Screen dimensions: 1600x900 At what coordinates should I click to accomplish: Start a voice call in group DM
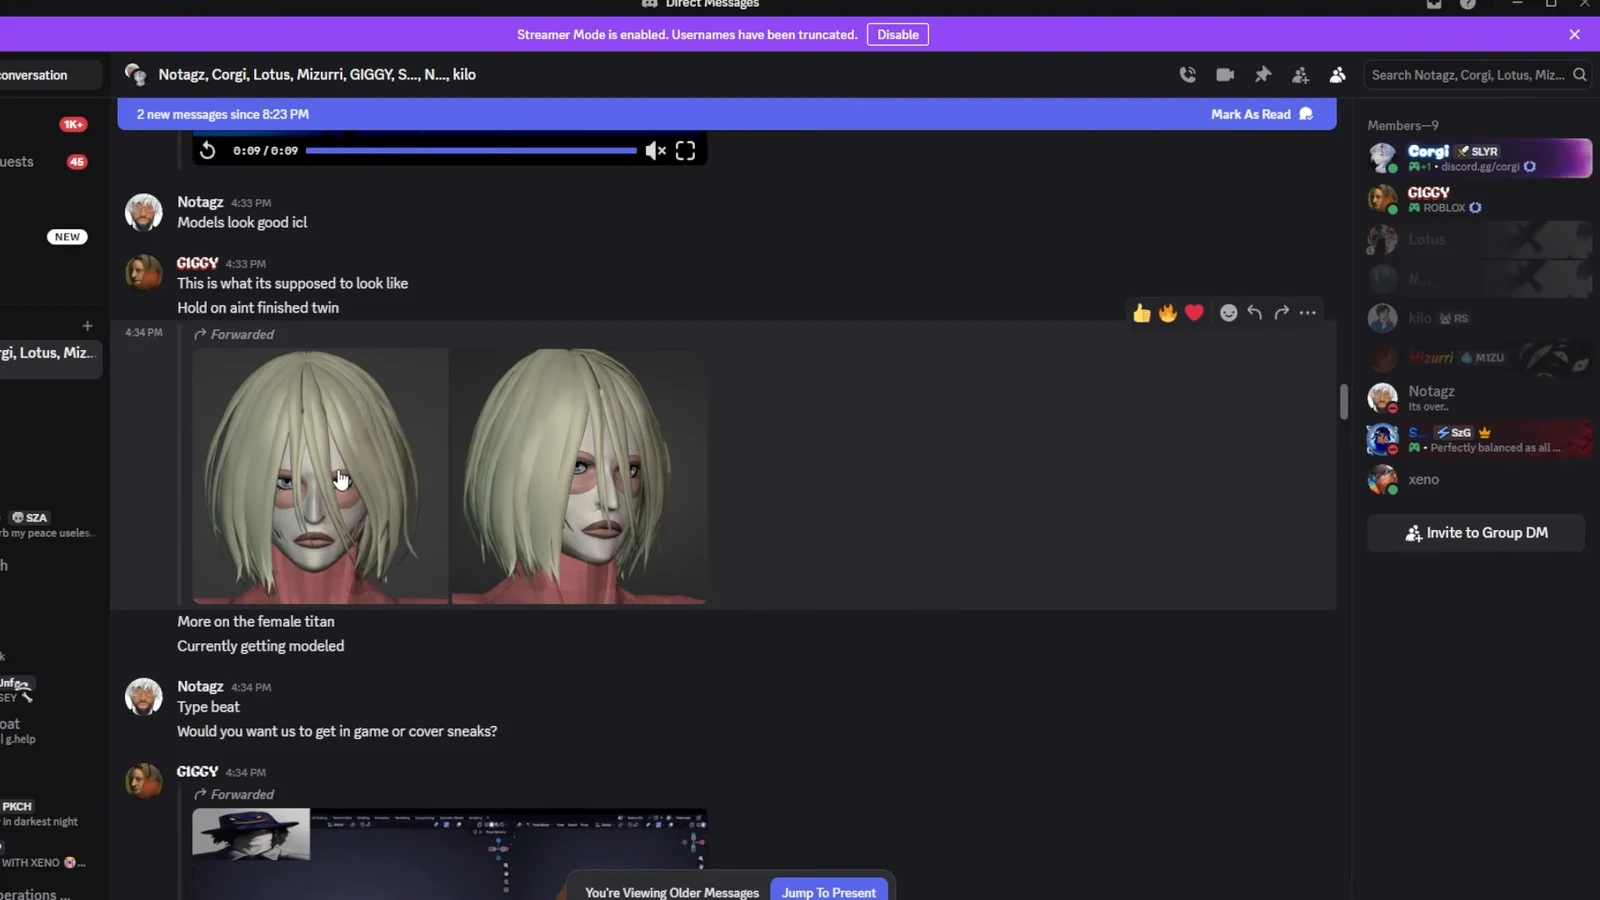[x=1187, y=74]
